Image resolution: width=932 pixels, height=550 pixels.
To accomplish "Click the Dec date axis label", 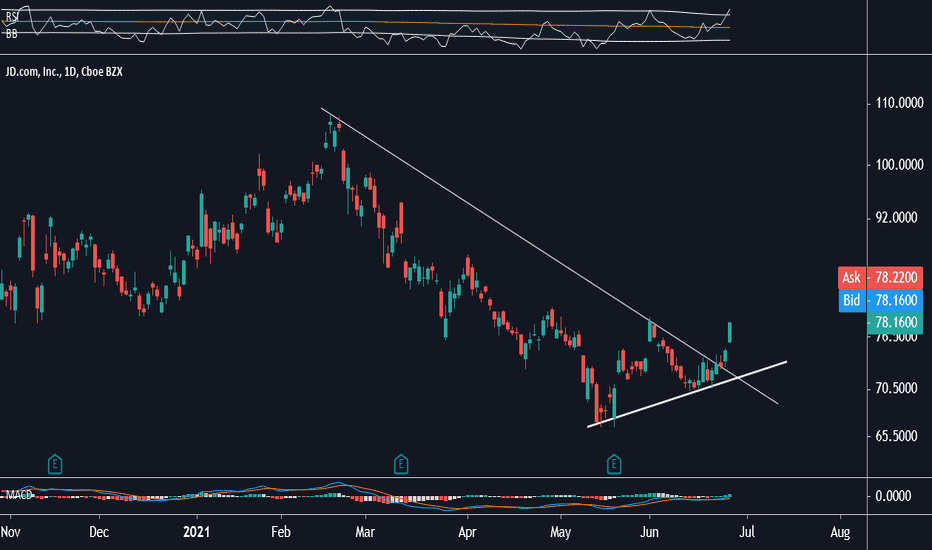I will tap(99, 532).
